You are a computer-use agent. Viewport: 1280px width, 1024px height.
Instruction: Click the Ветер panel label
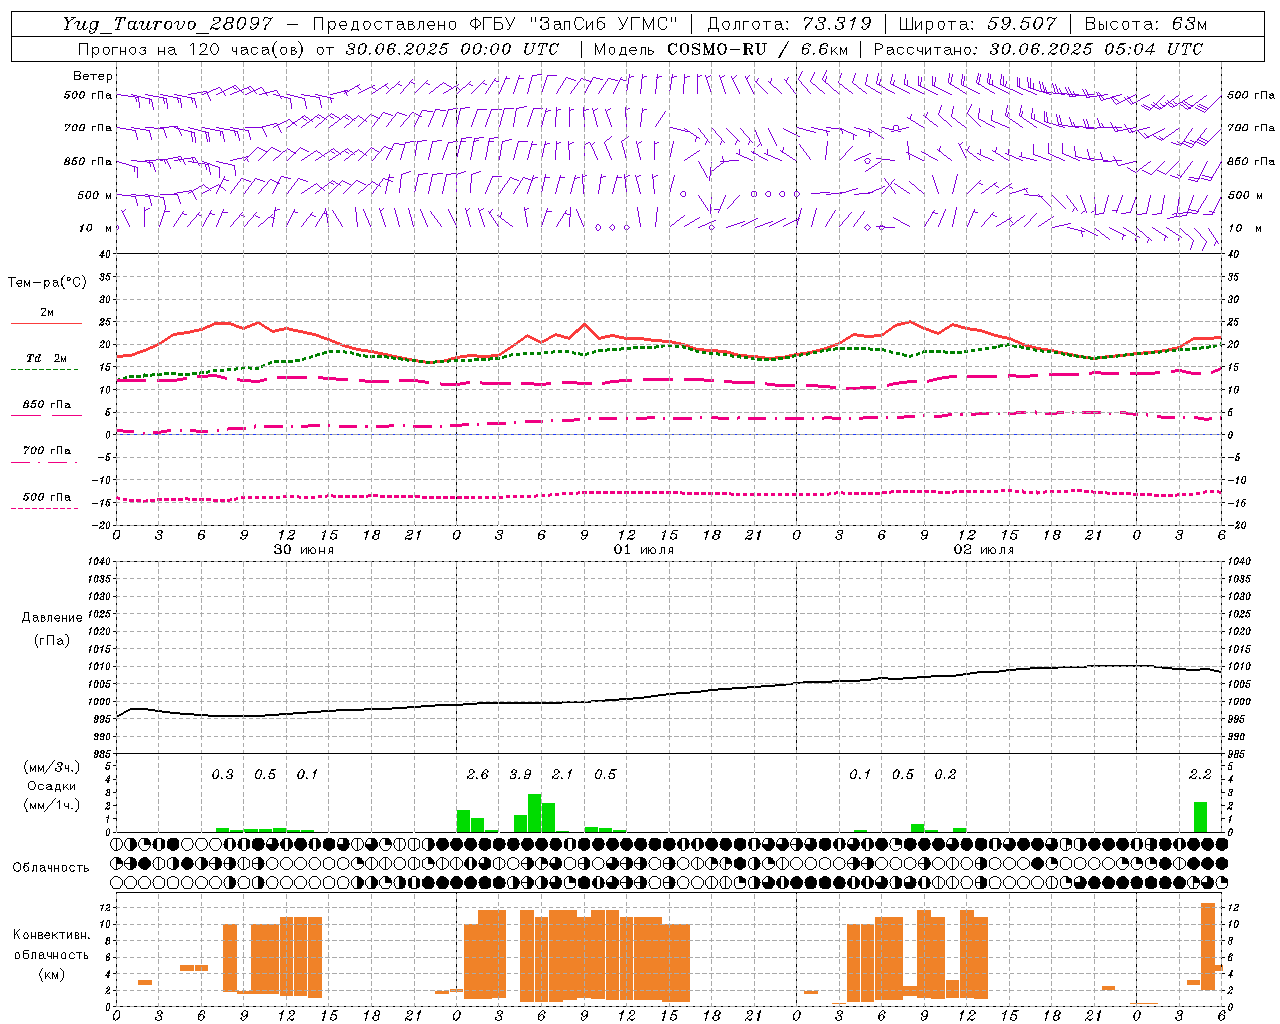tap(93, 76)
